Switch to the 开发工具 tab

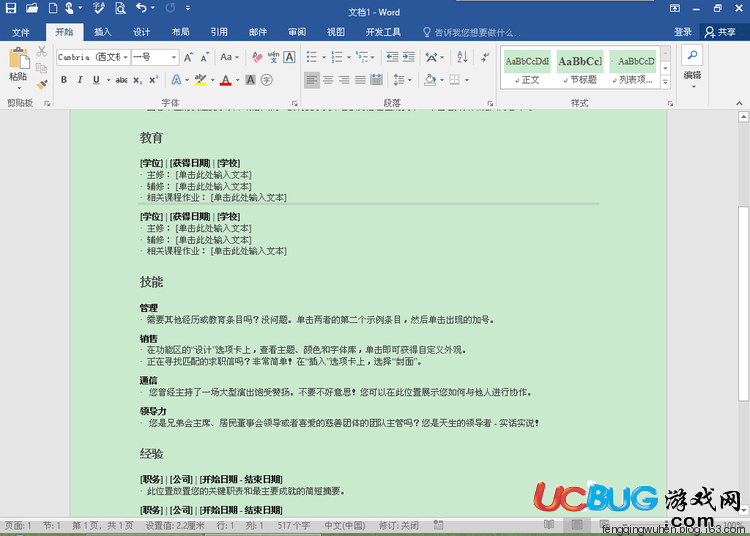pyautogui.click(x=383, y=32)
